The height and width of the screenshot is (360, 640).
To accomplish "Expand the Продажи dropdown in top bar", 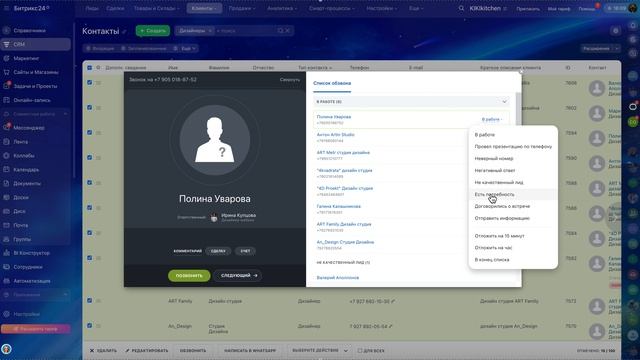I will (x=242, y=8).
